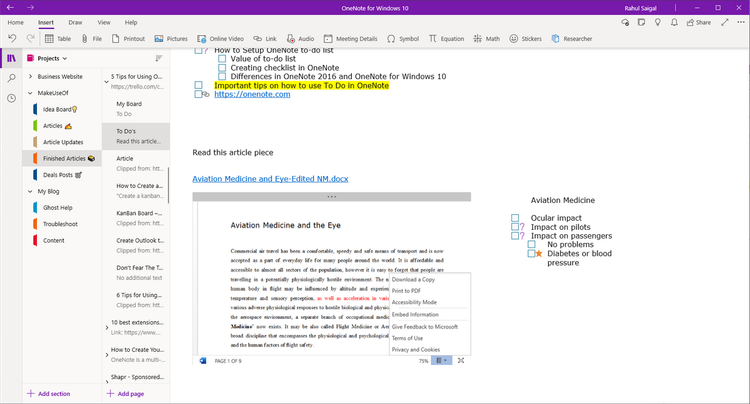Check 'Creating checklist in OneNote' box
The image size is (750, 404).
point(222,68)
